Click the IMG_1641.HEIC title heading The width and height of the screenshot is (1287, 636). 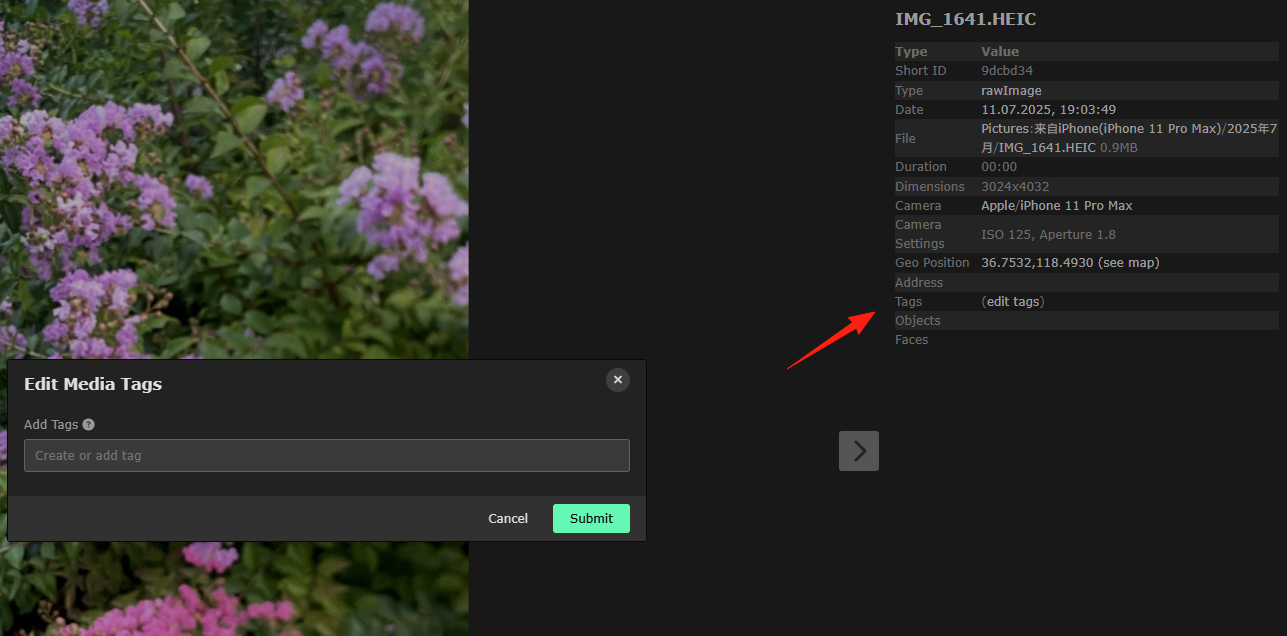965,19
